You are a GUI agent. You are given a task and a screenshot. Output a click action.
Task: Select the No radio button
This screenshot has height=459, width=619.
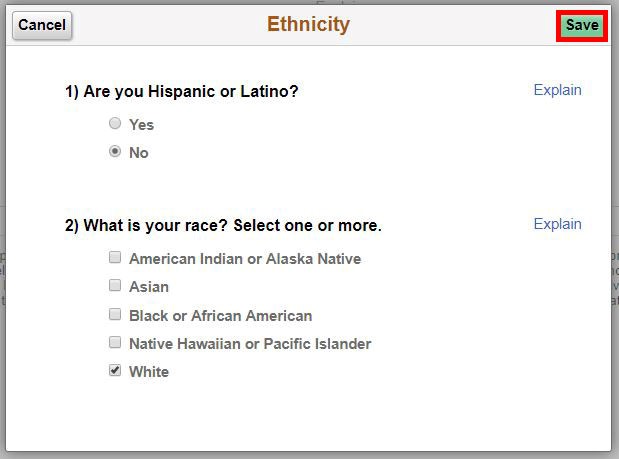(115, 152)
